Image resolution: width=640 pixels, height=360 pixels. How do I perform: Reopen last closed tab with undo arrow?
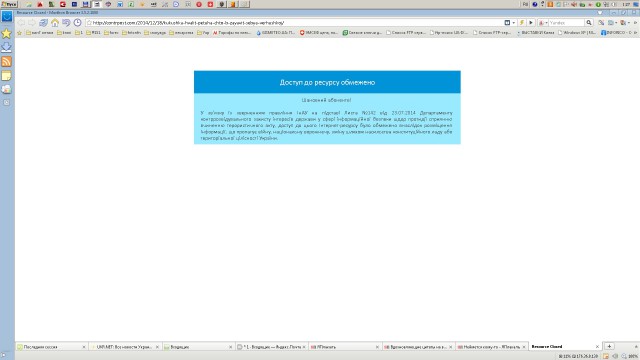tap(66, 23)
